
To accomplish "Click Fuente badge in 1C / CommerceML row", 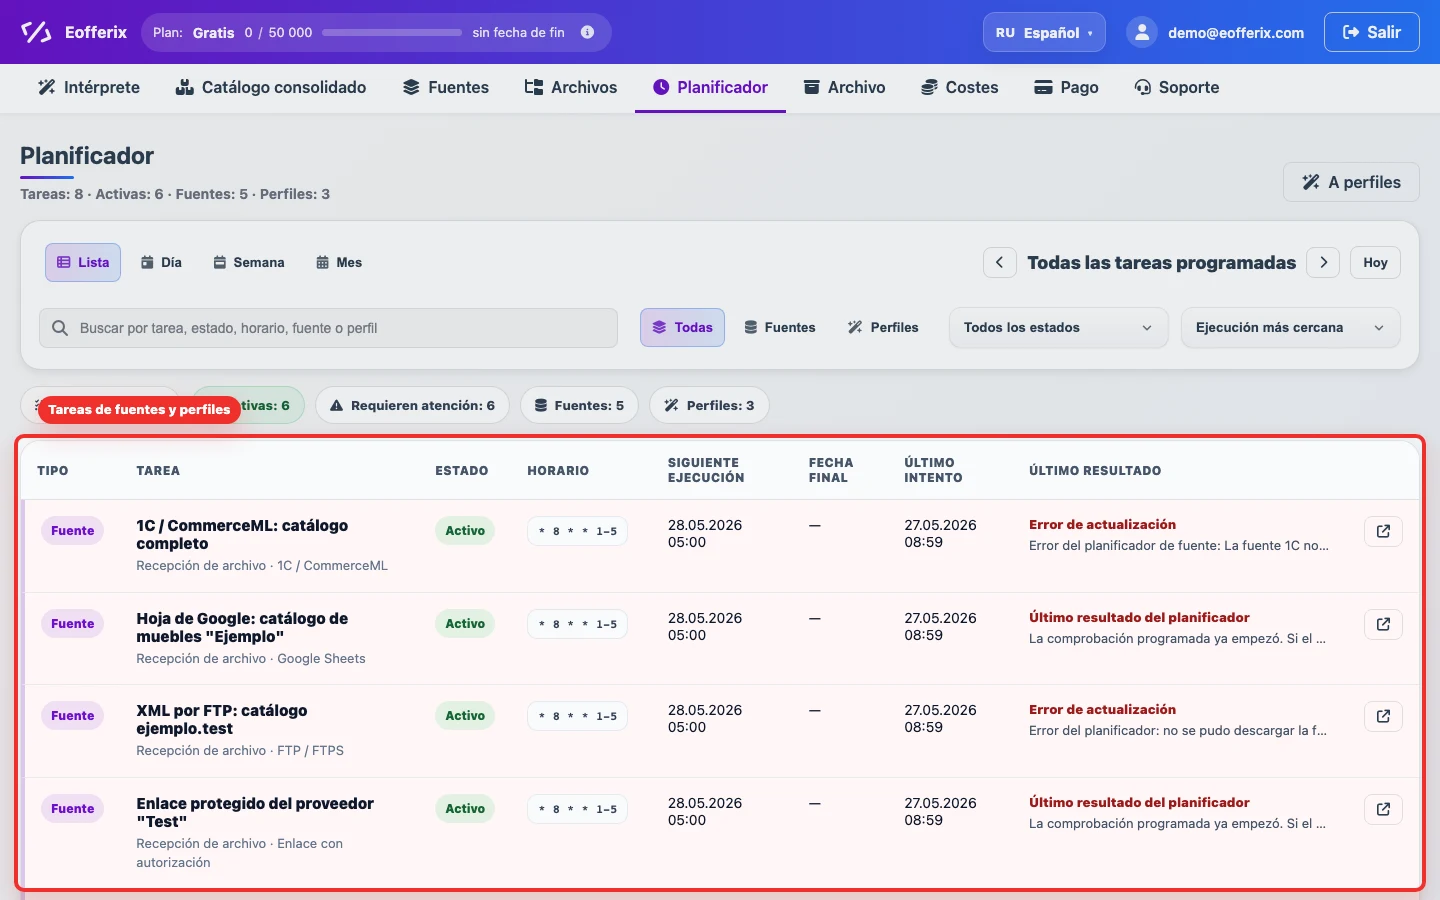I will click(x=72, y=531).
